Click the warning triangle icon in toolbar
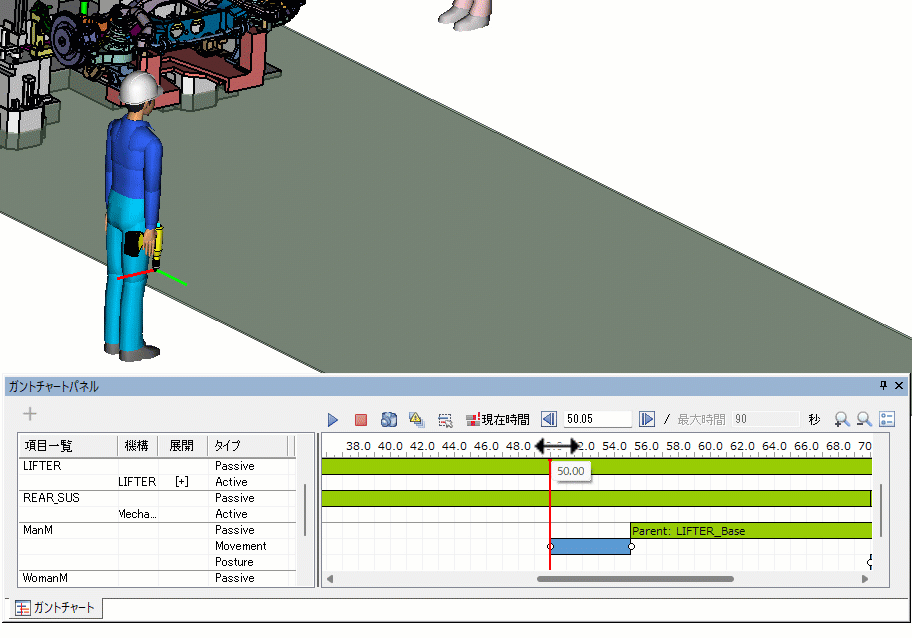912x638 pixels. click(417, 420)
